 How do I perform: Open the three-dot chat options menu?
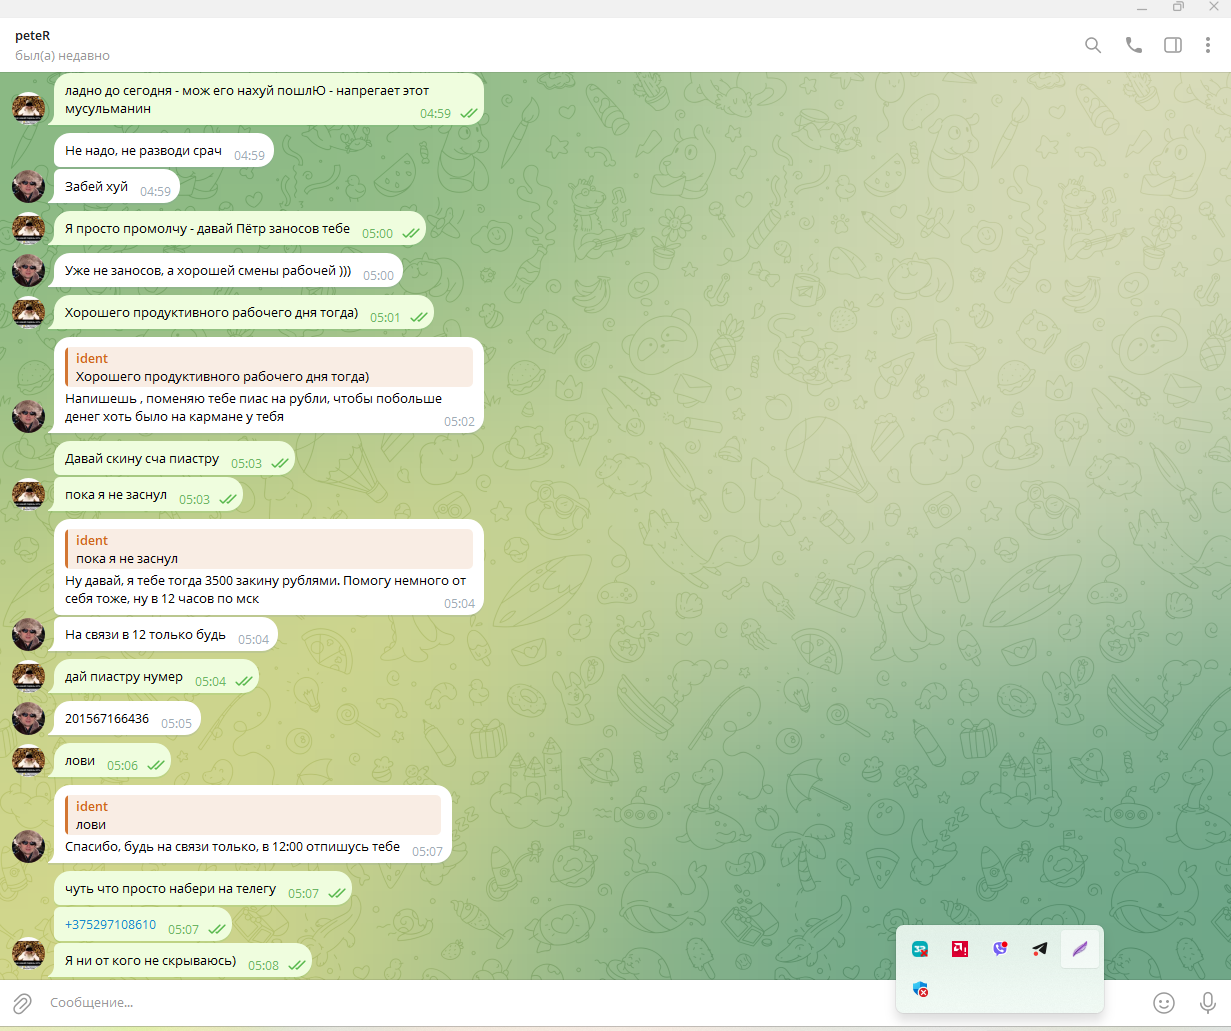point(1207,45)
